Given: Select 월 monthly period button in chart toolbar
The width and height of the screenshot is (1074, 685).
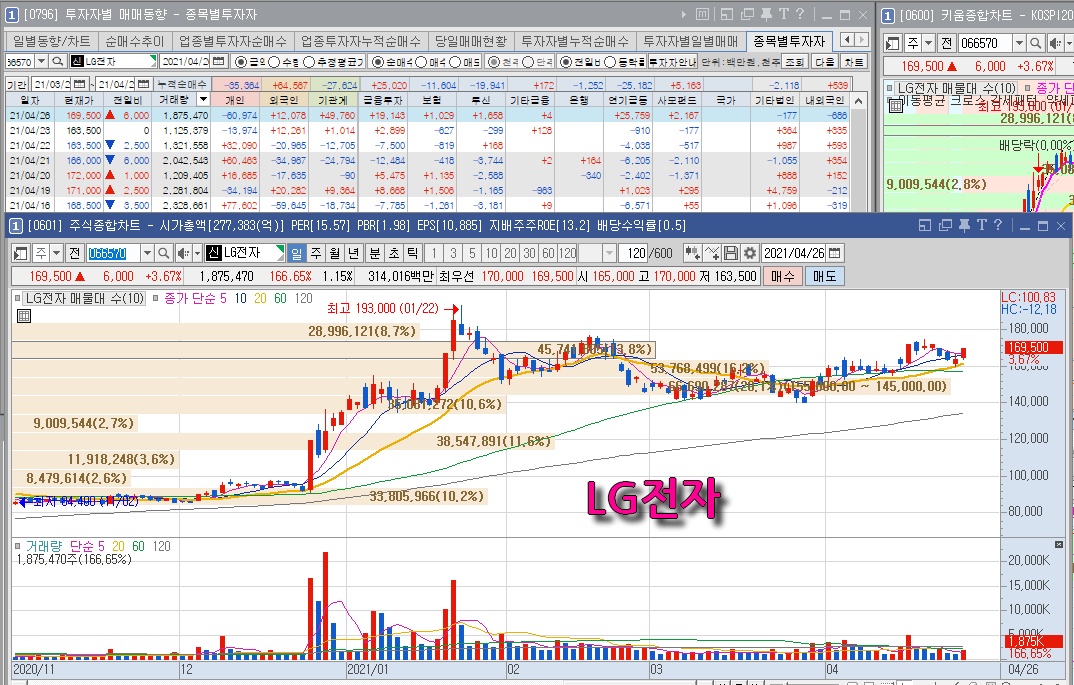Looking at the screenshot, I should pos(334,253).
